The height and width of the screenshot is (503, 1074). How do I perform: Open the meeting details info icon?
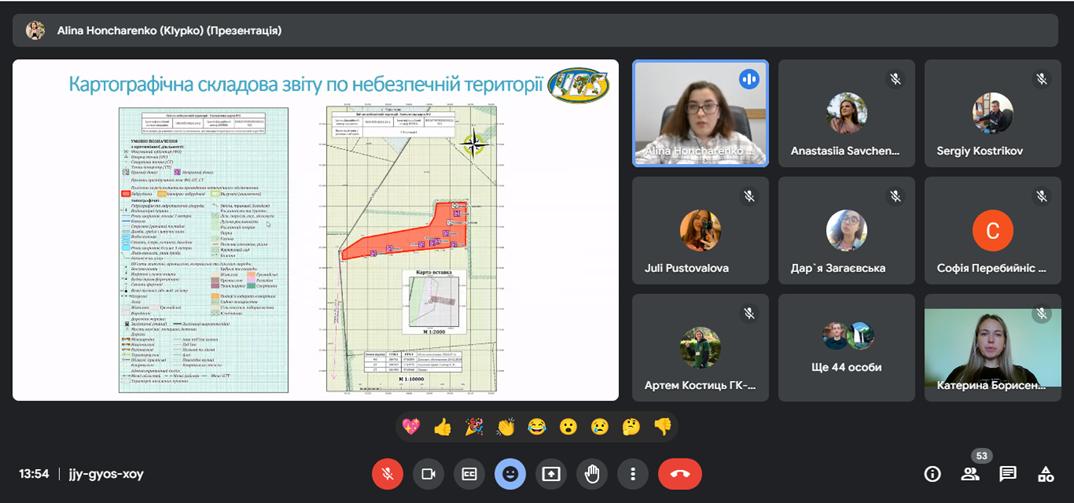point(932,474)
